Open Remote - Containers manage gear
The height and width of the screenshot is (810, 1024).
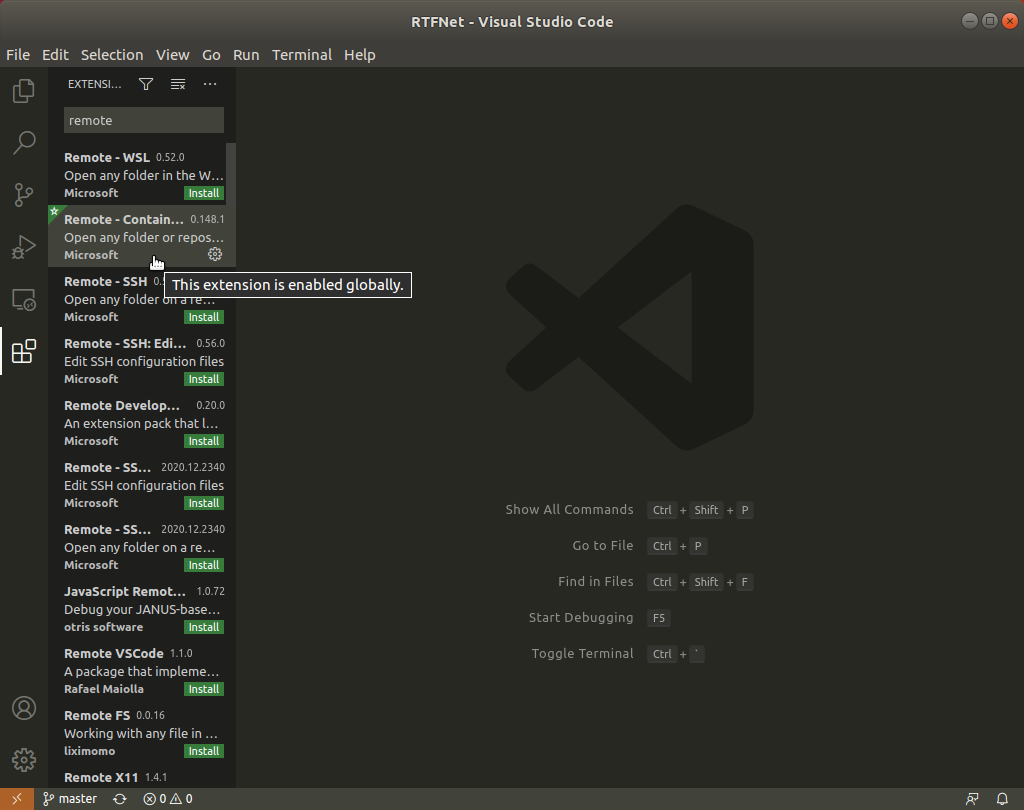[x=215, y=254]
